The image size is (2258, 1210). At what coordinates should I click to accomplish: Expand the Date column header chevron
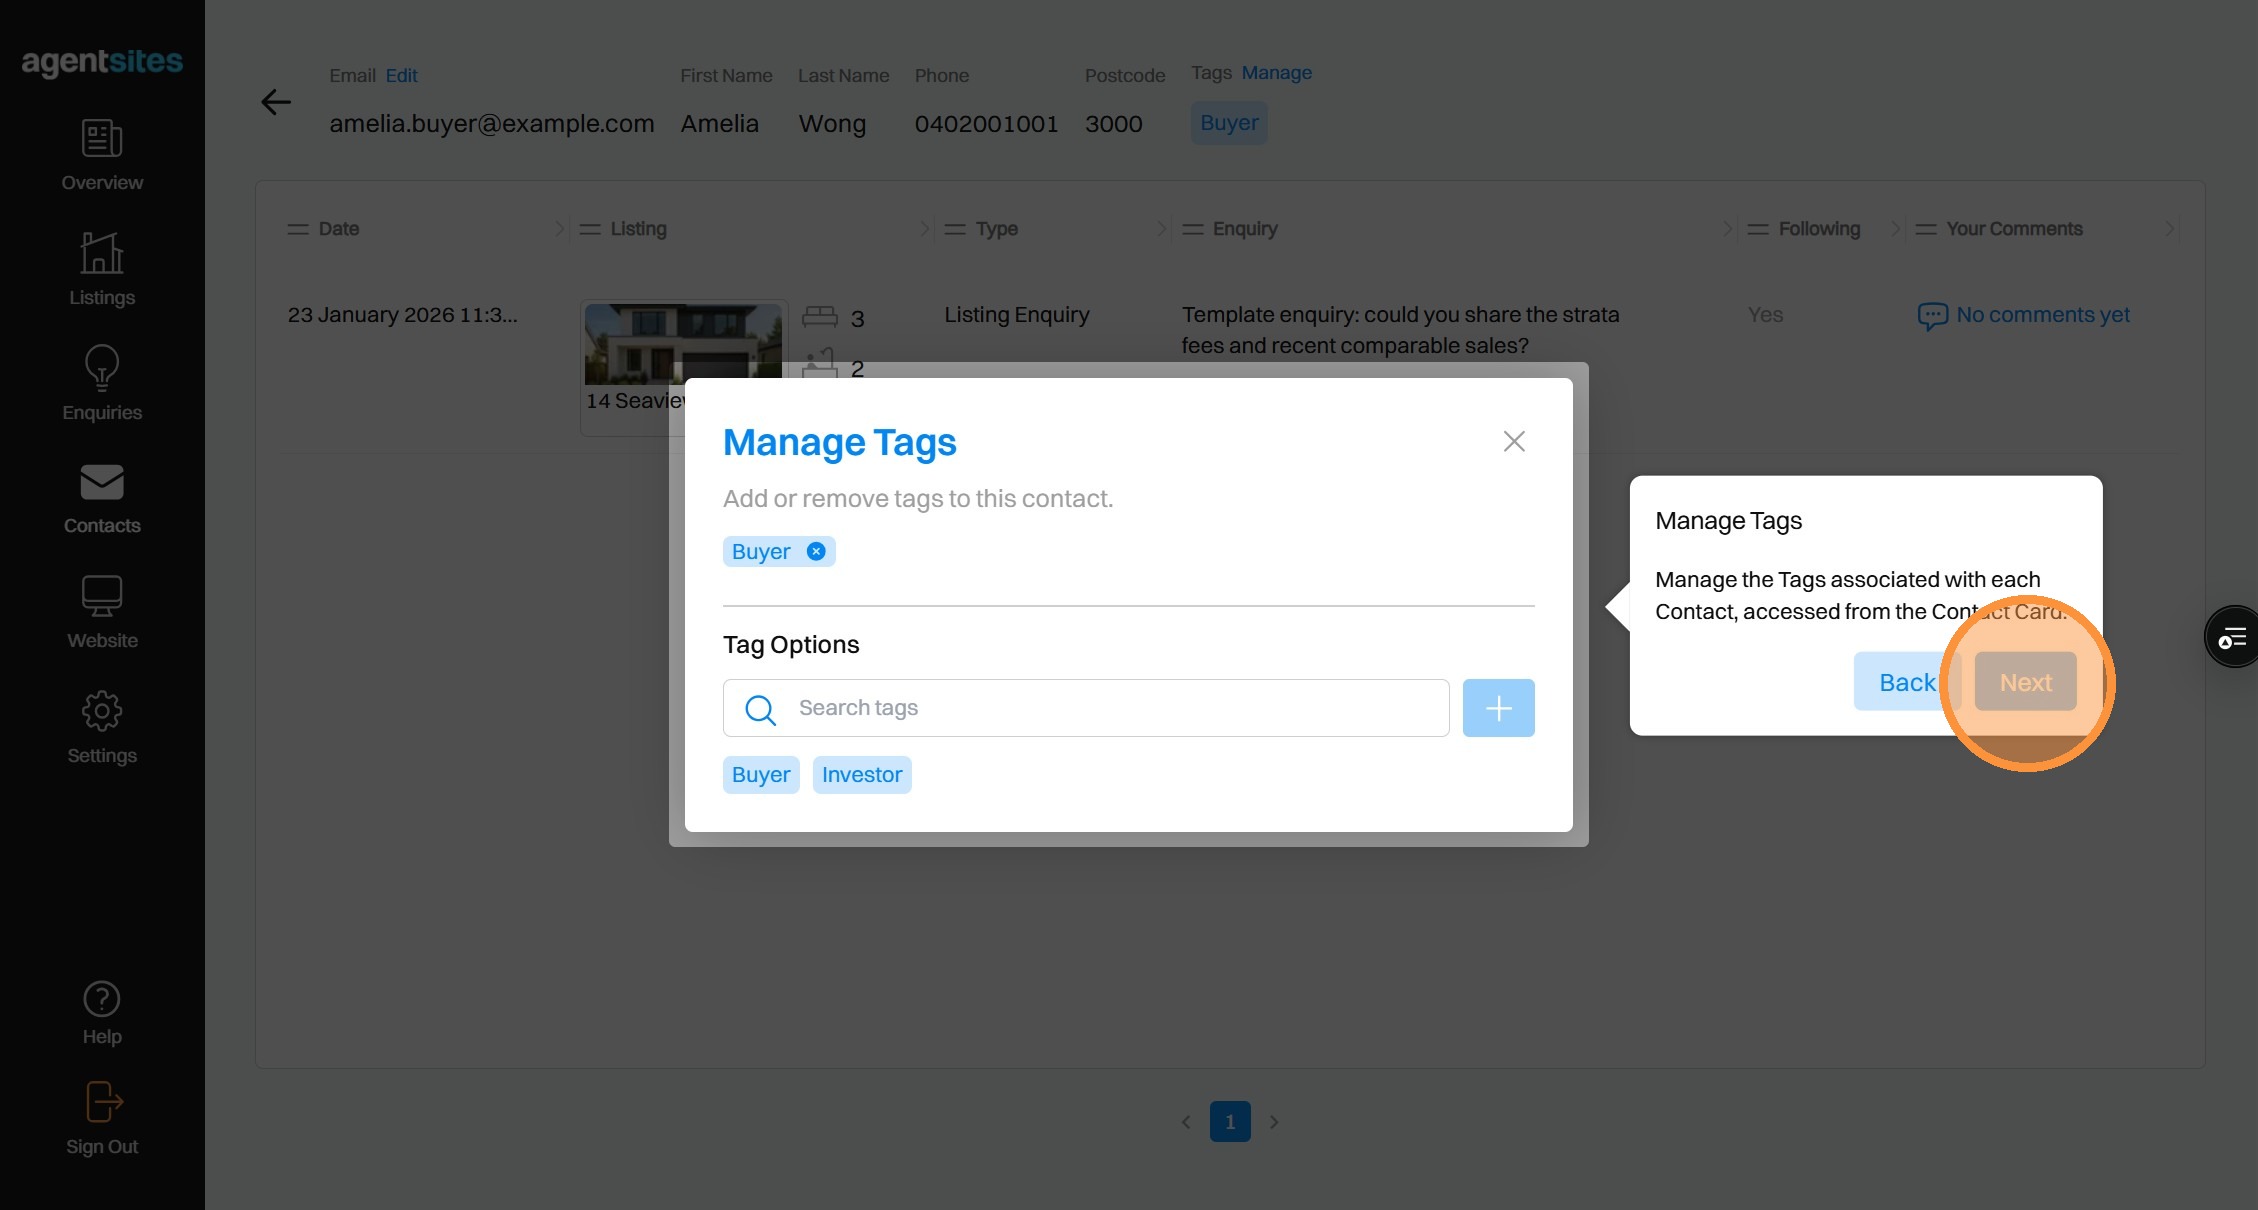point(559,229)
